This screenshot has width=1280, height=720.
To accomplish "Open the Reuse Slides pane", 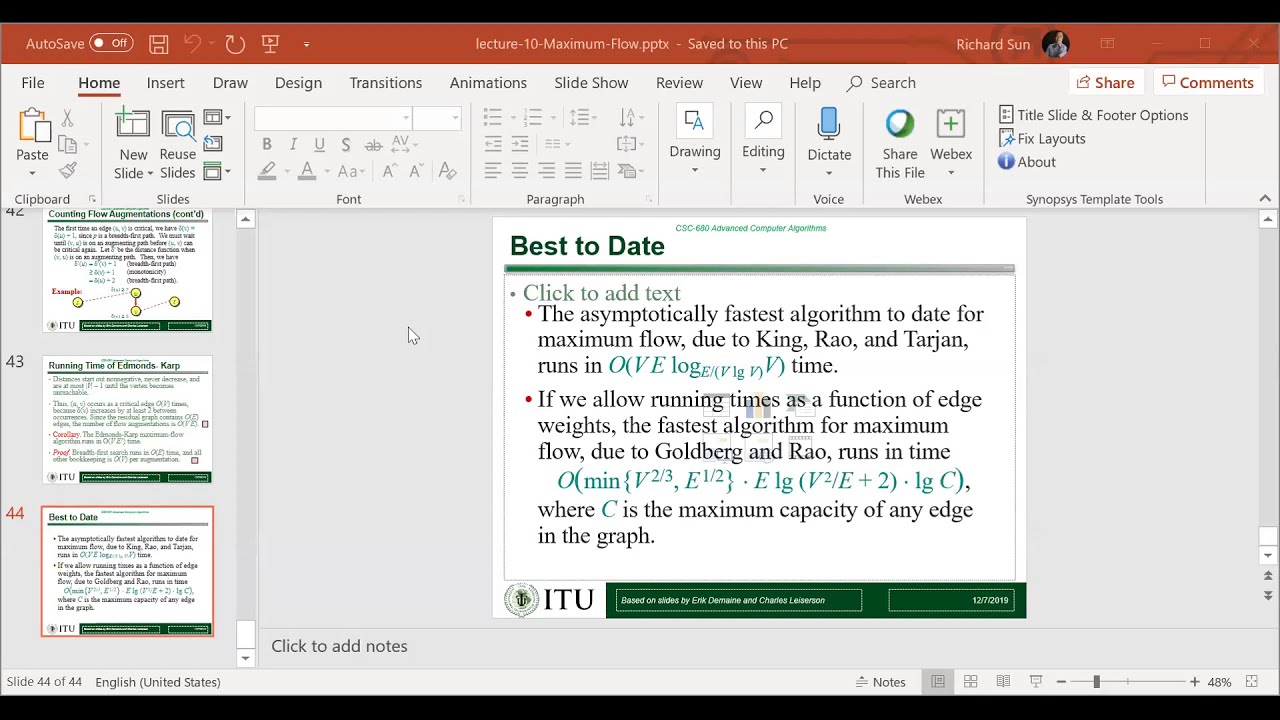I will [x=178, y=144].
